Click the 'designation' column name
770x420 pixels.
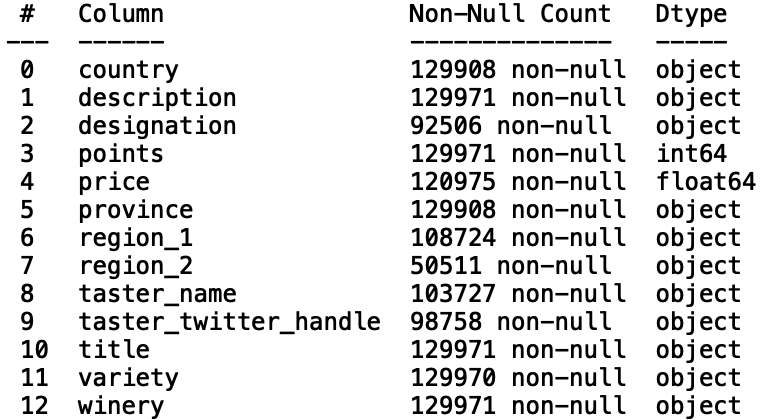(x=157, y=127)
